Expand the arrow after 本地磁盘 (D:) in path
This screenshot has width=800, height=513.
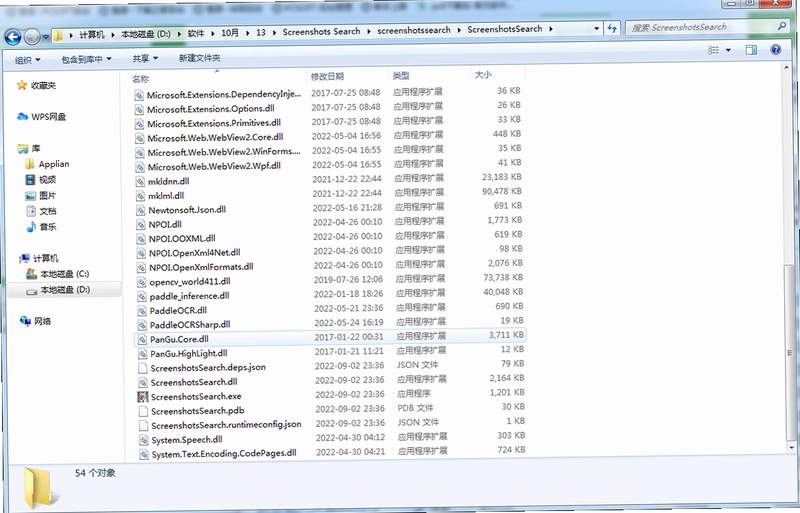[x=179, y=34]
